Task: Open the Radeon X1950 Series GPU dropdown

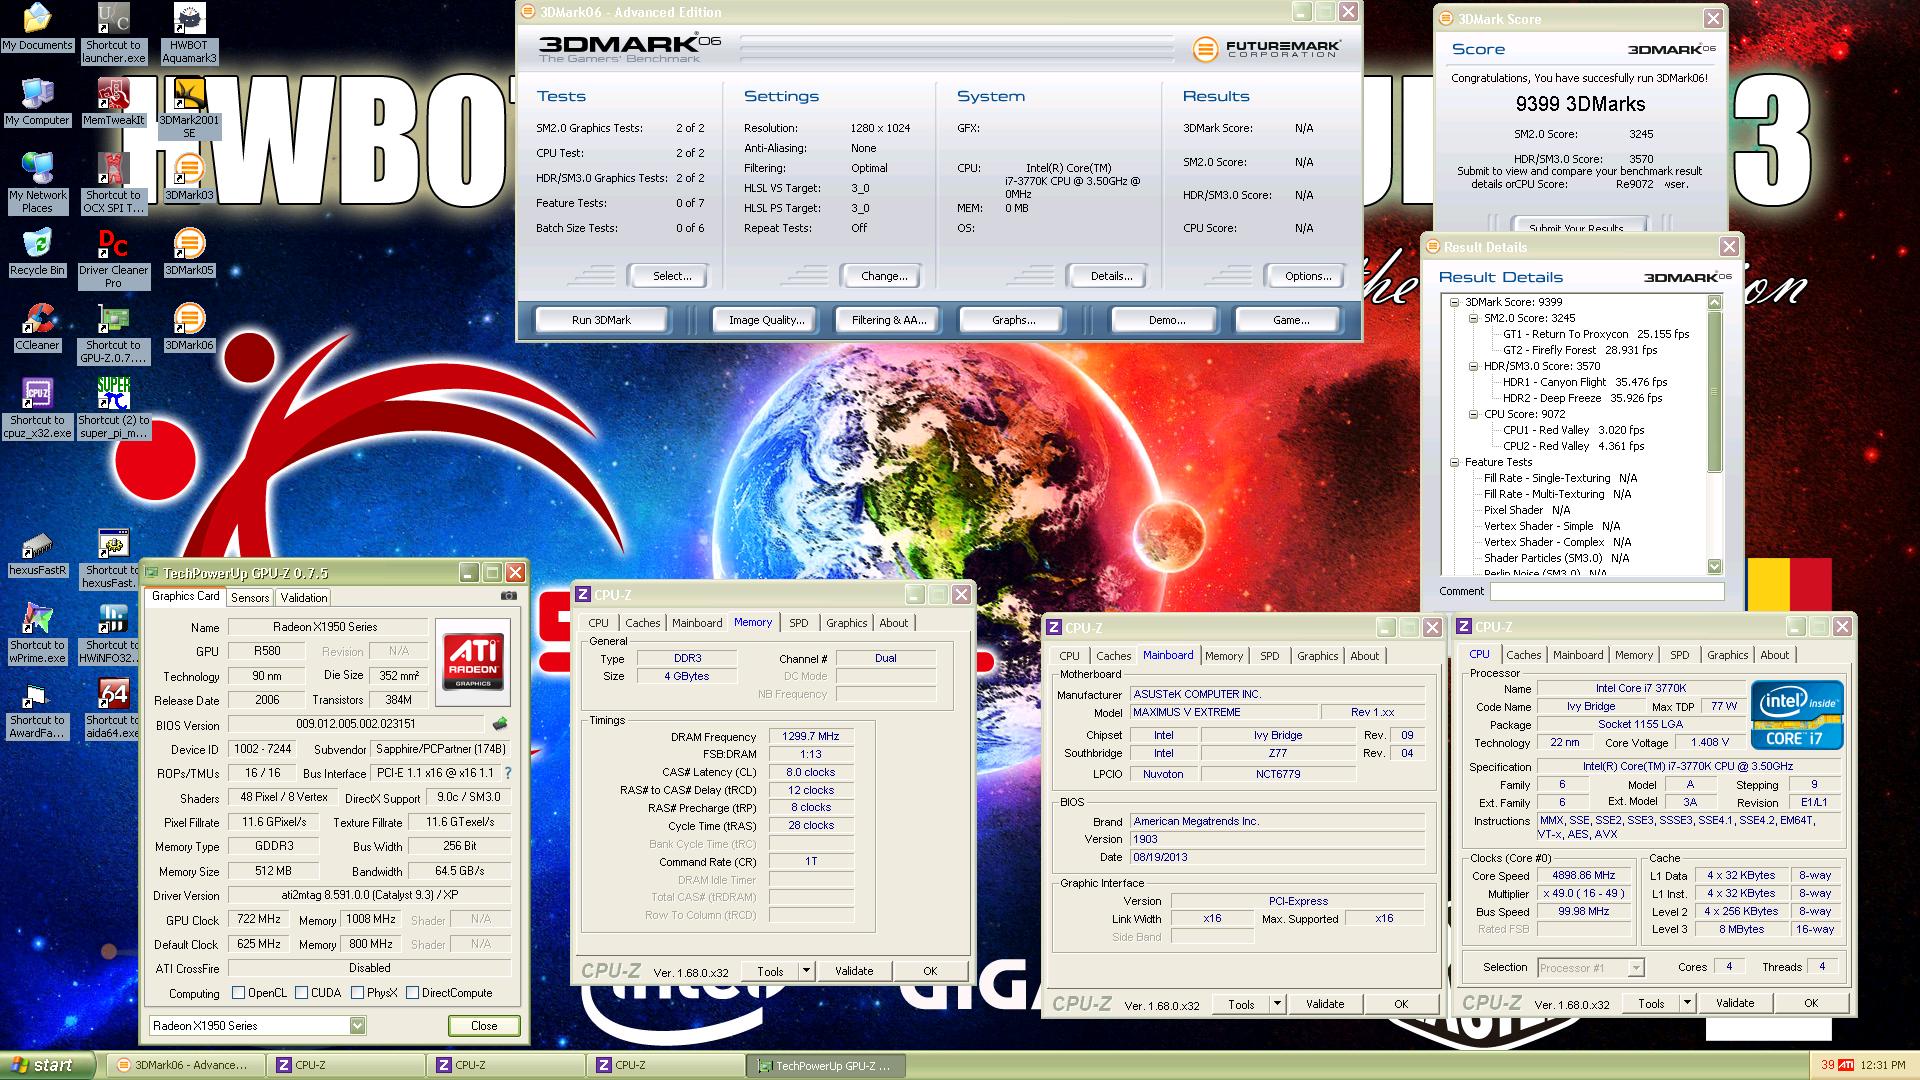Action: [357, 1025]
